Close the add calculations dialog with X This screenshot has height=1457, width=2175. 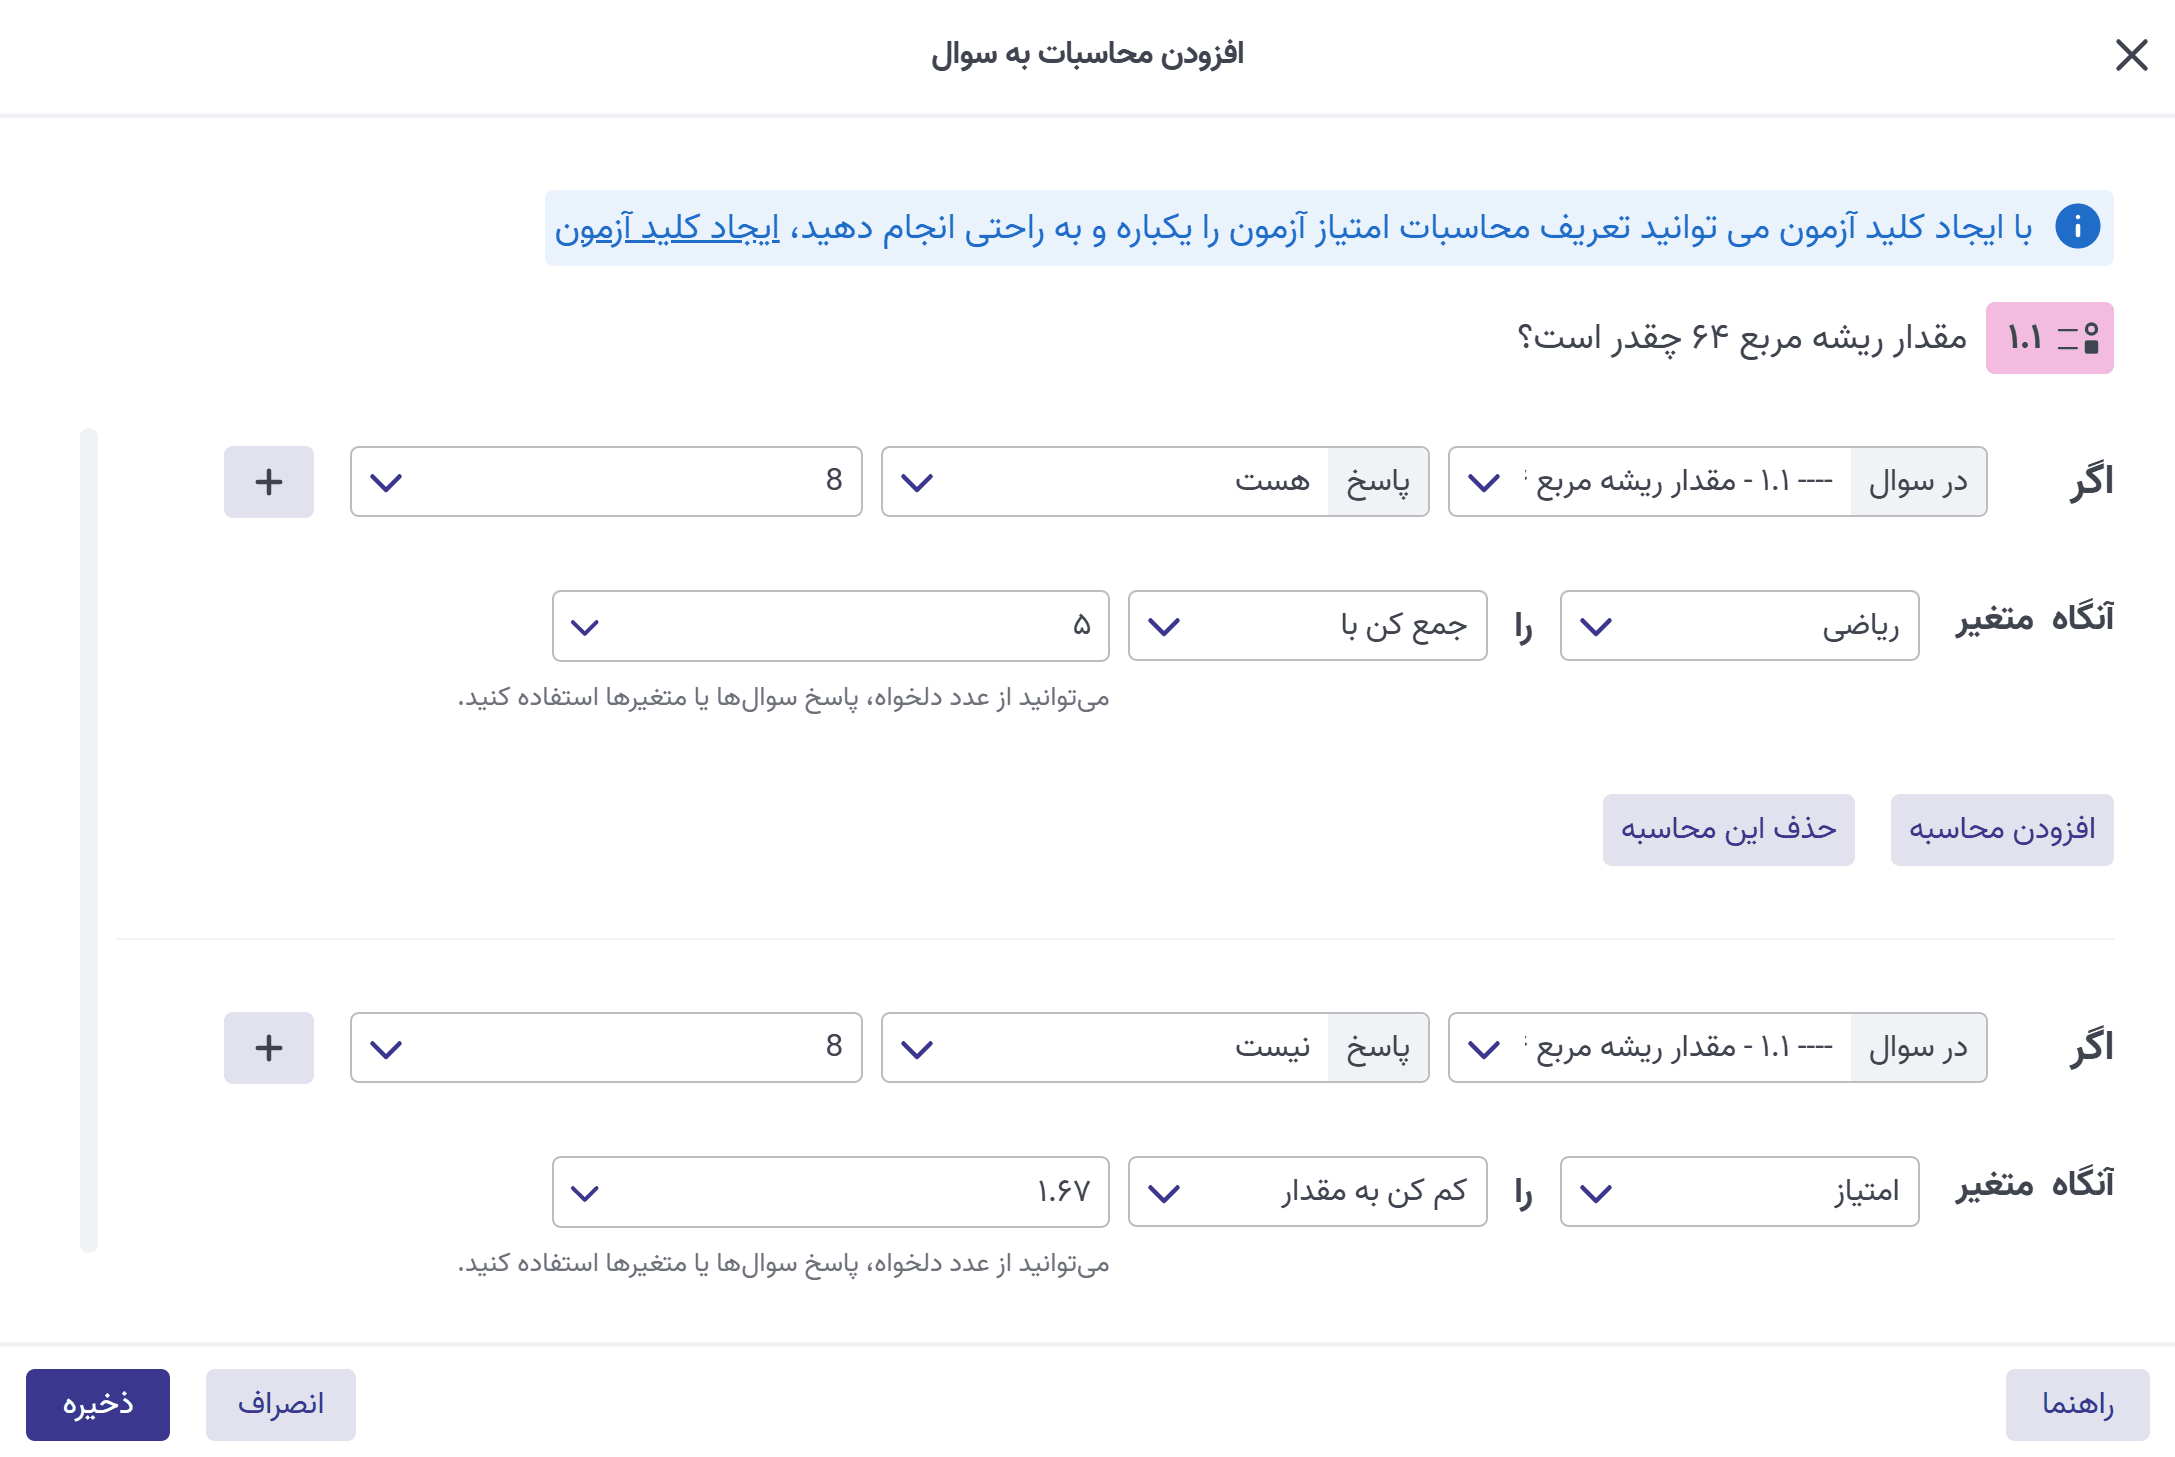point(2131,55)
